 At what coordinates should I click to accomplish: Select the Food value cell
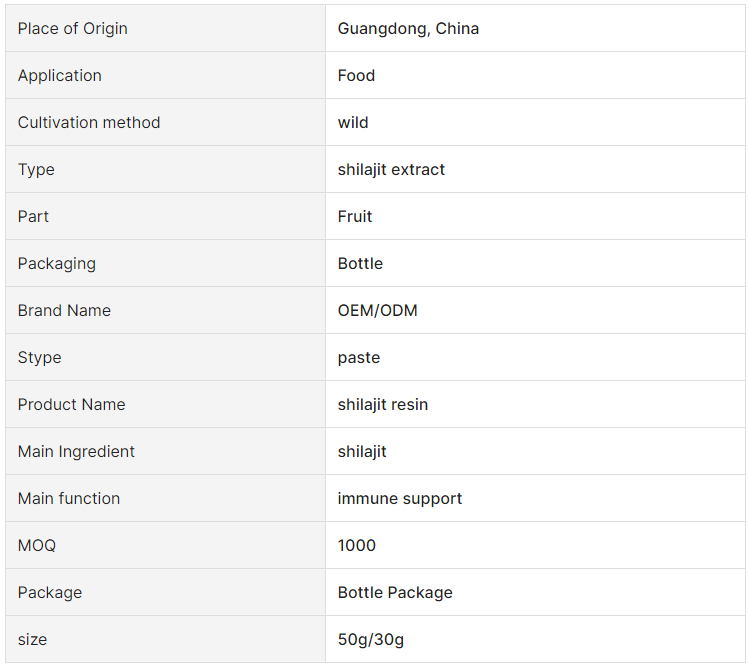535,76
